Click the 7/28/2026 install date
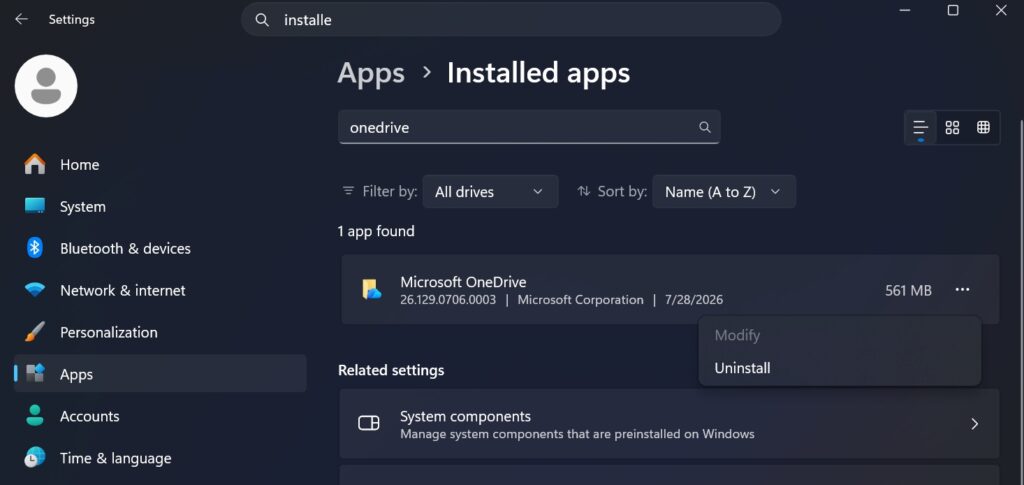The image size is (1024, 485). tap(694, 300)
